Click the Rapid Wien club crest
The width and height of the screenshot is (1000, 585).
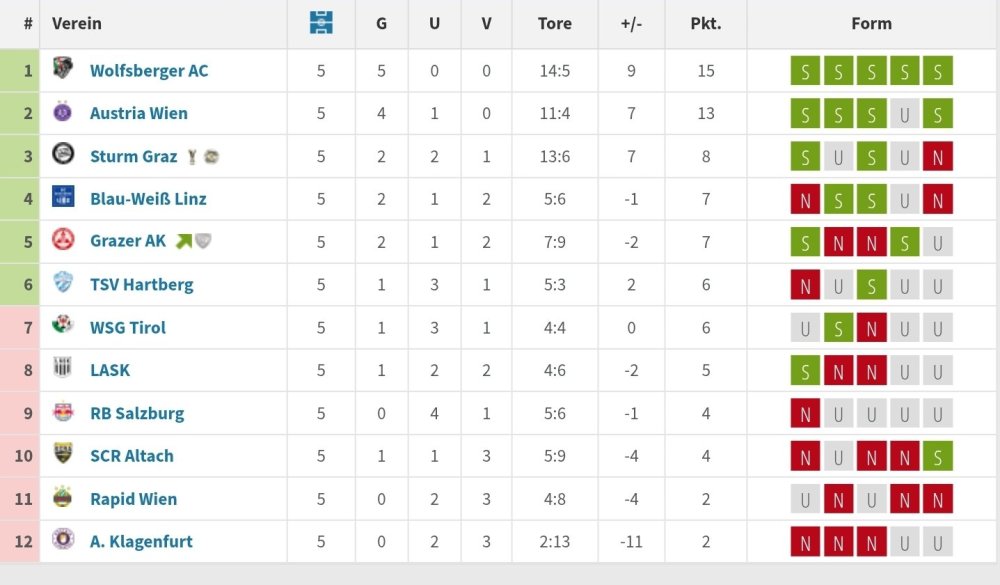coord(63,497)
